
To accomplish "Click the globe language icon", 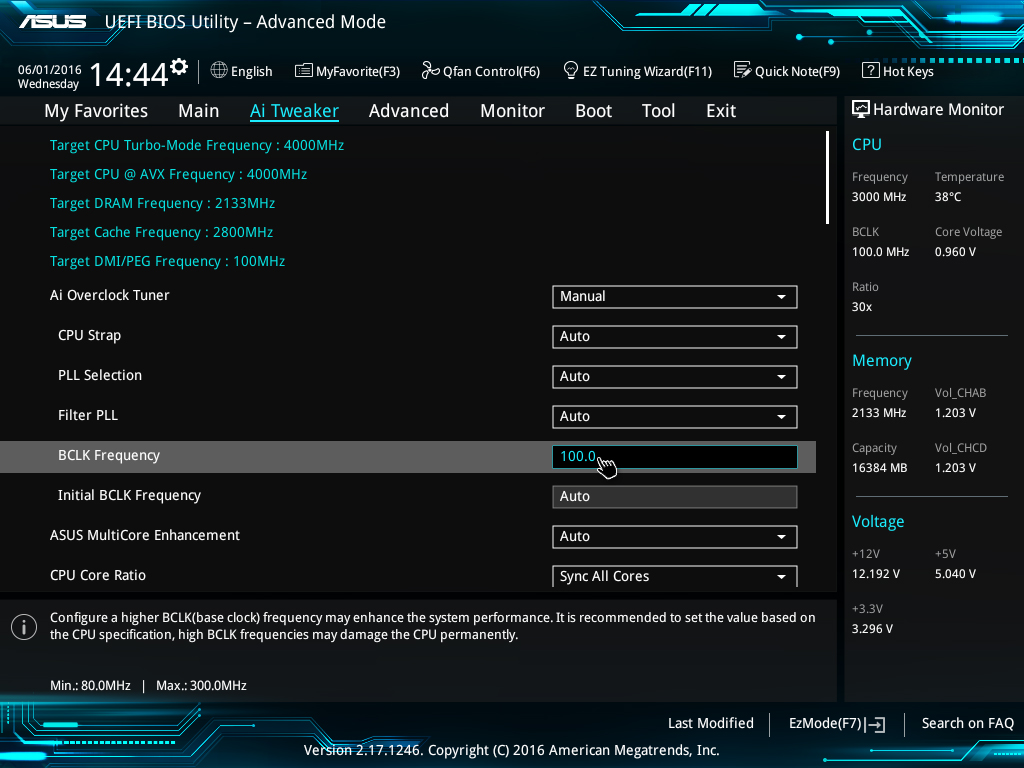I will 219,70.
